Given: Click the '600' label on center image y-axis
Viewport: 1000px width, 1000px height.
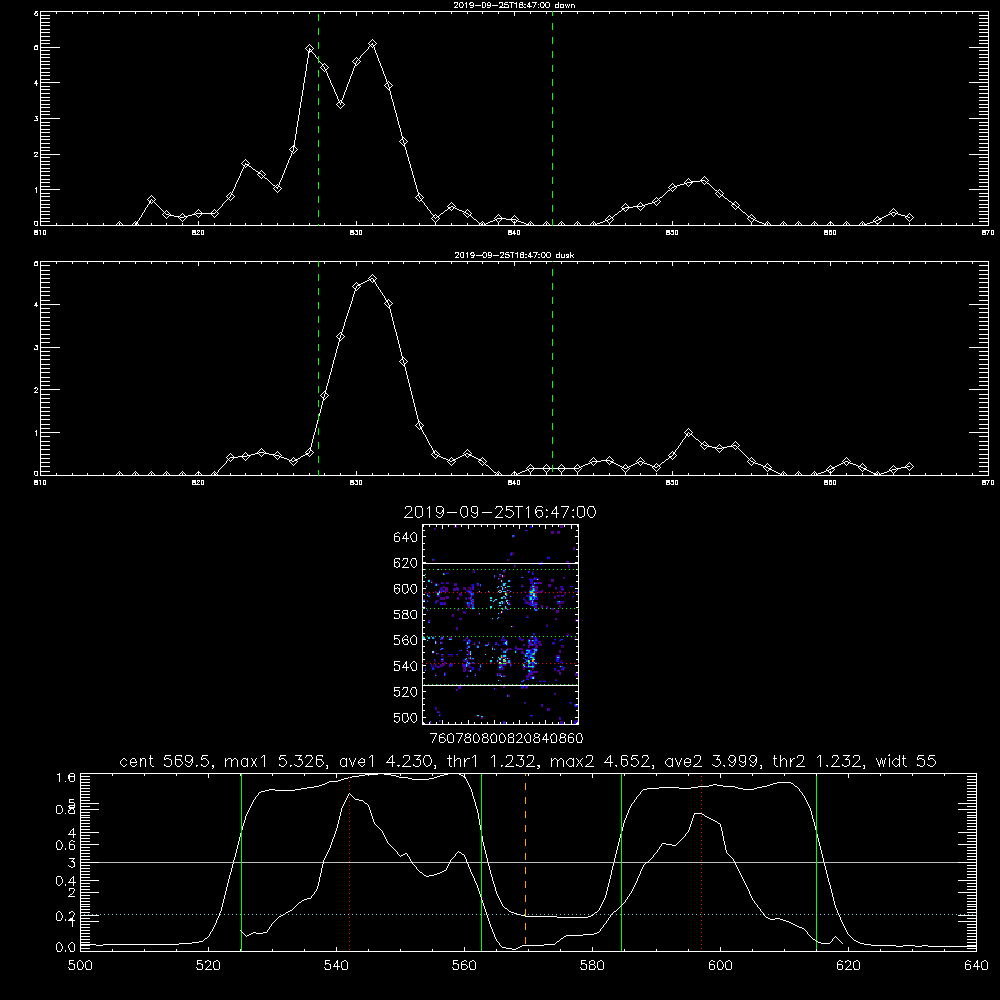Looking at the screenshot, I should [x=405, y=589].
